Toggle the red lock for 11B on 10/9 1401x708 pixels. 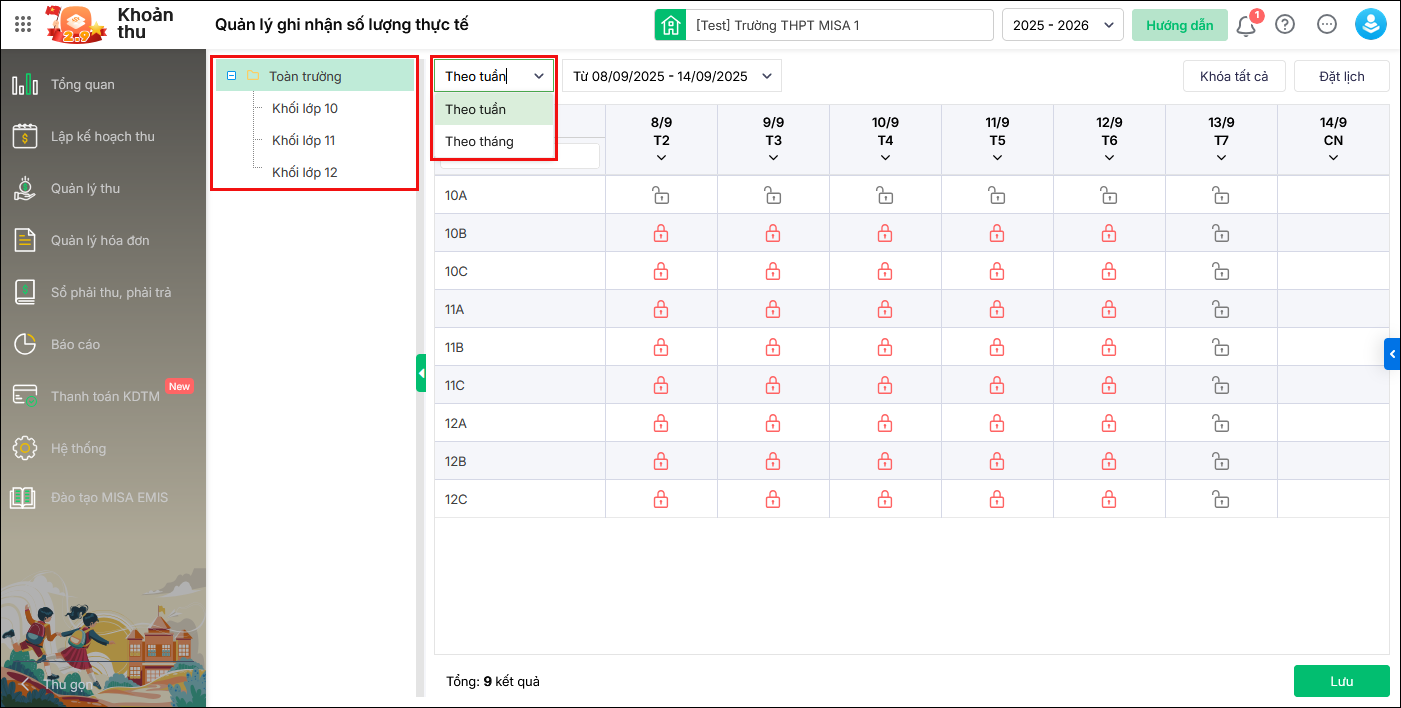pyautogui.click(x=885, y=348)
